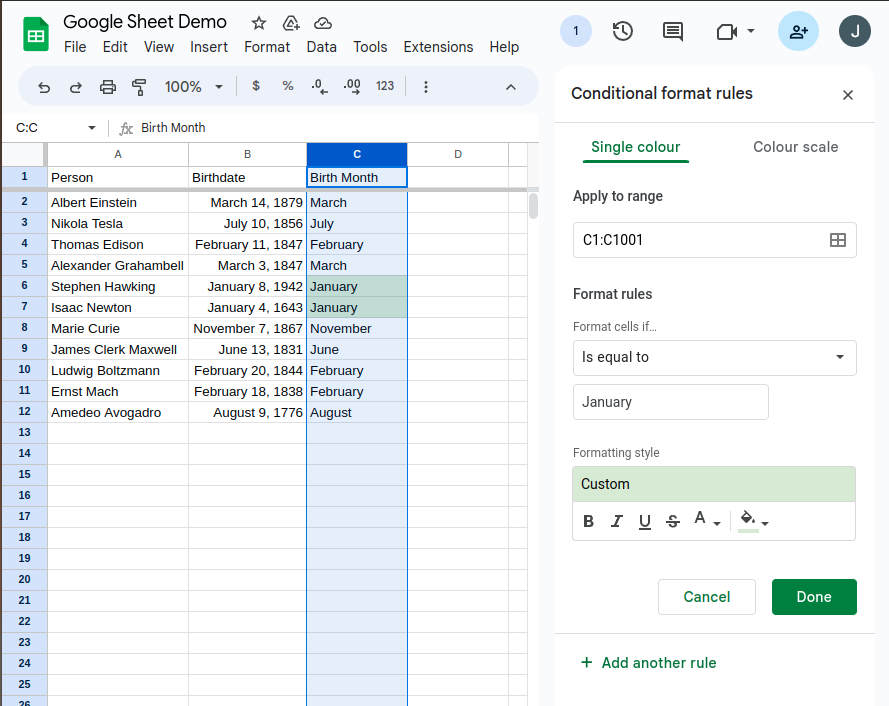Open the comments panel
The height and width of the screenshot is (706, 889).
point(672,31)
